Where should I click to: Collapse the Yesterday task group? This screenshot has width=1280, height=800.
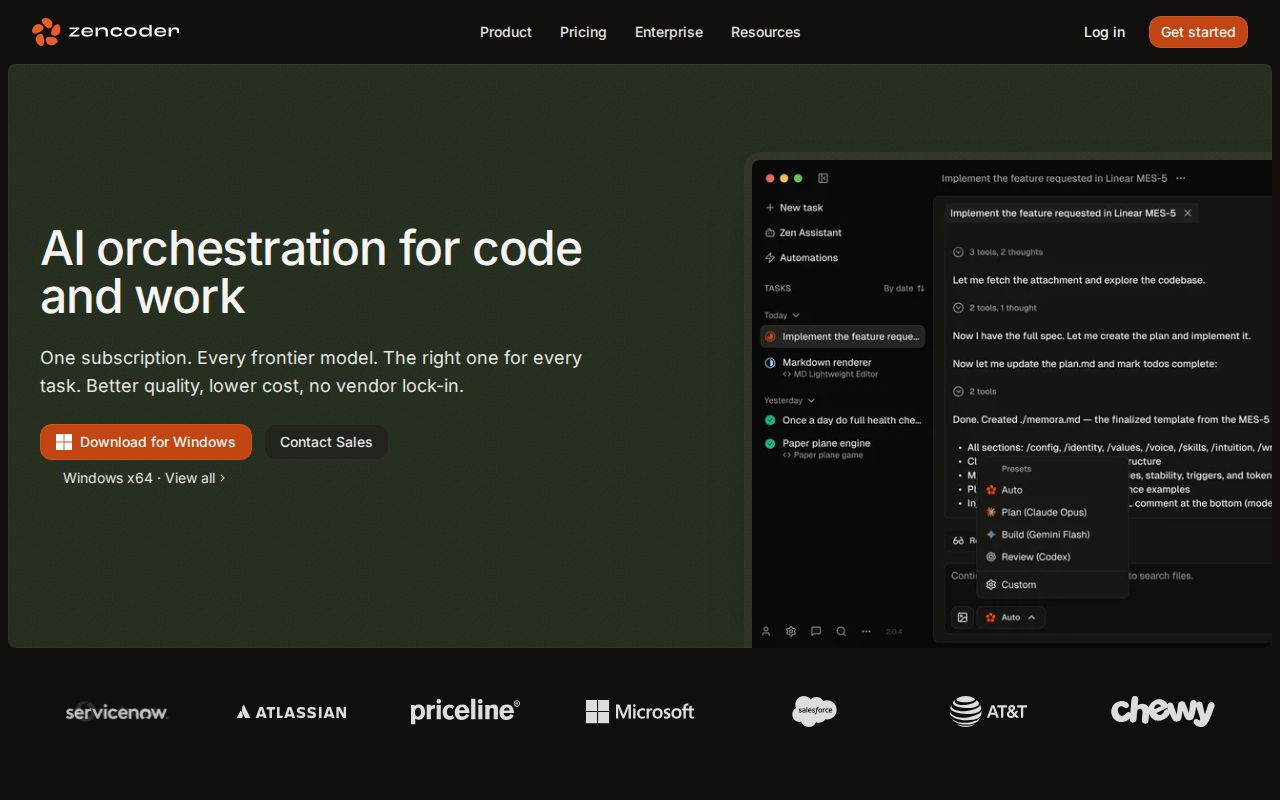(790, 401)
